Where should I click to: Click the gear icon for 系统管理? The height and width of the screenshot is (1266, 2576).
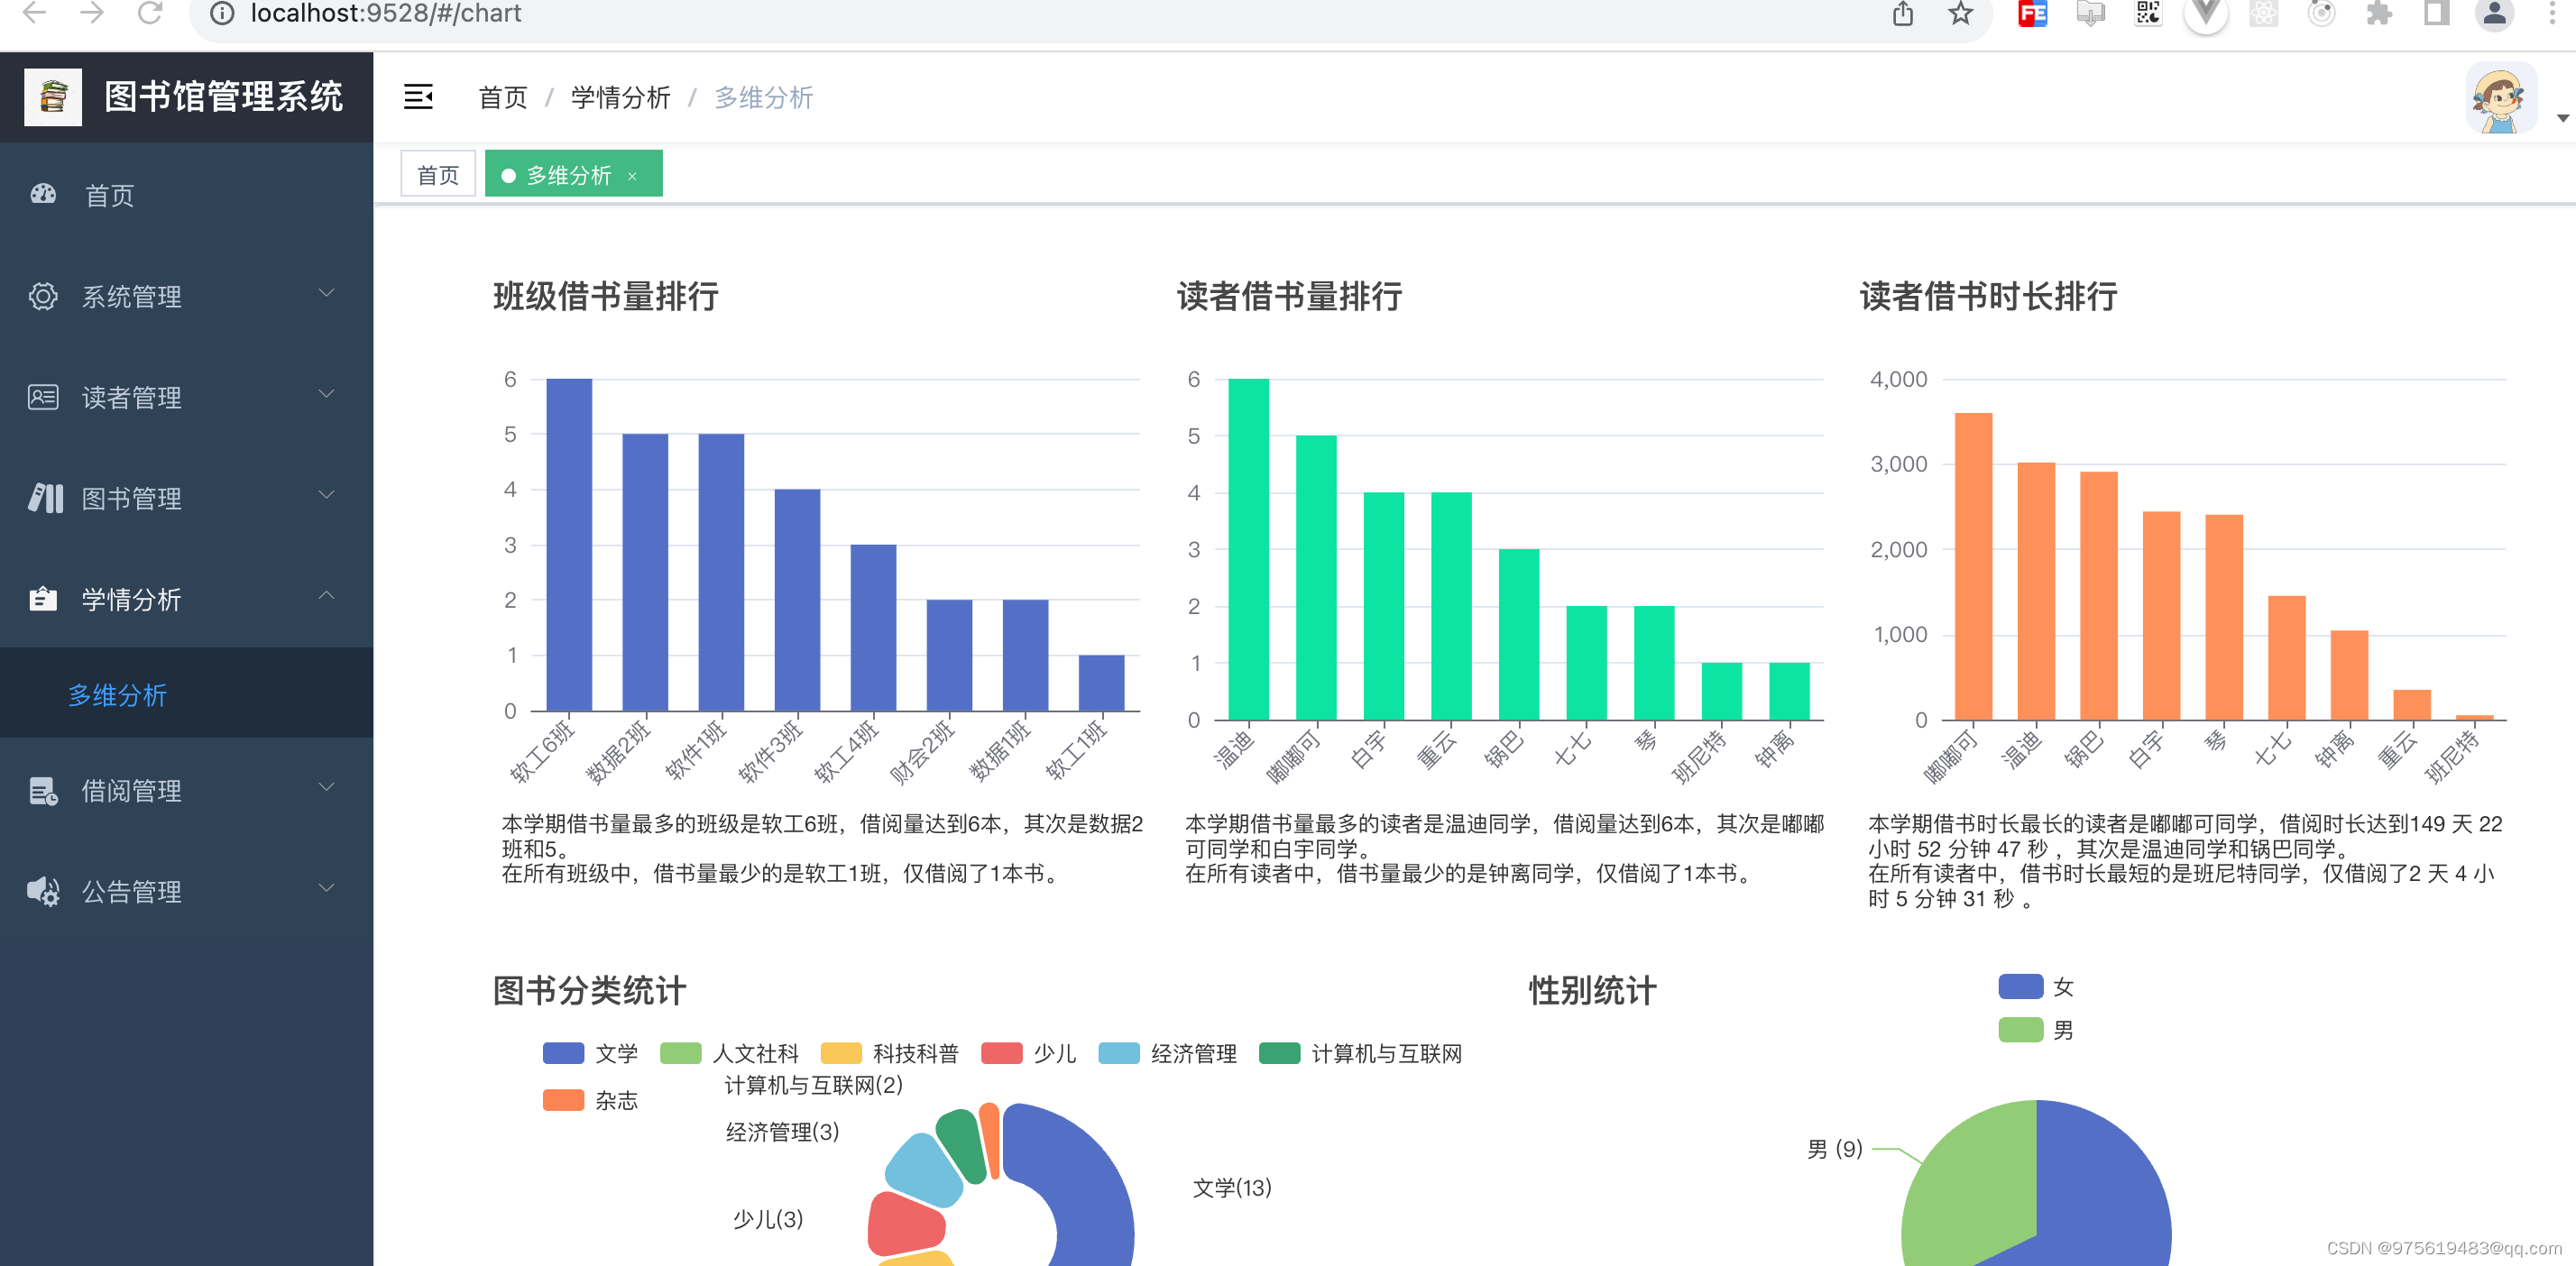[43, 296]
